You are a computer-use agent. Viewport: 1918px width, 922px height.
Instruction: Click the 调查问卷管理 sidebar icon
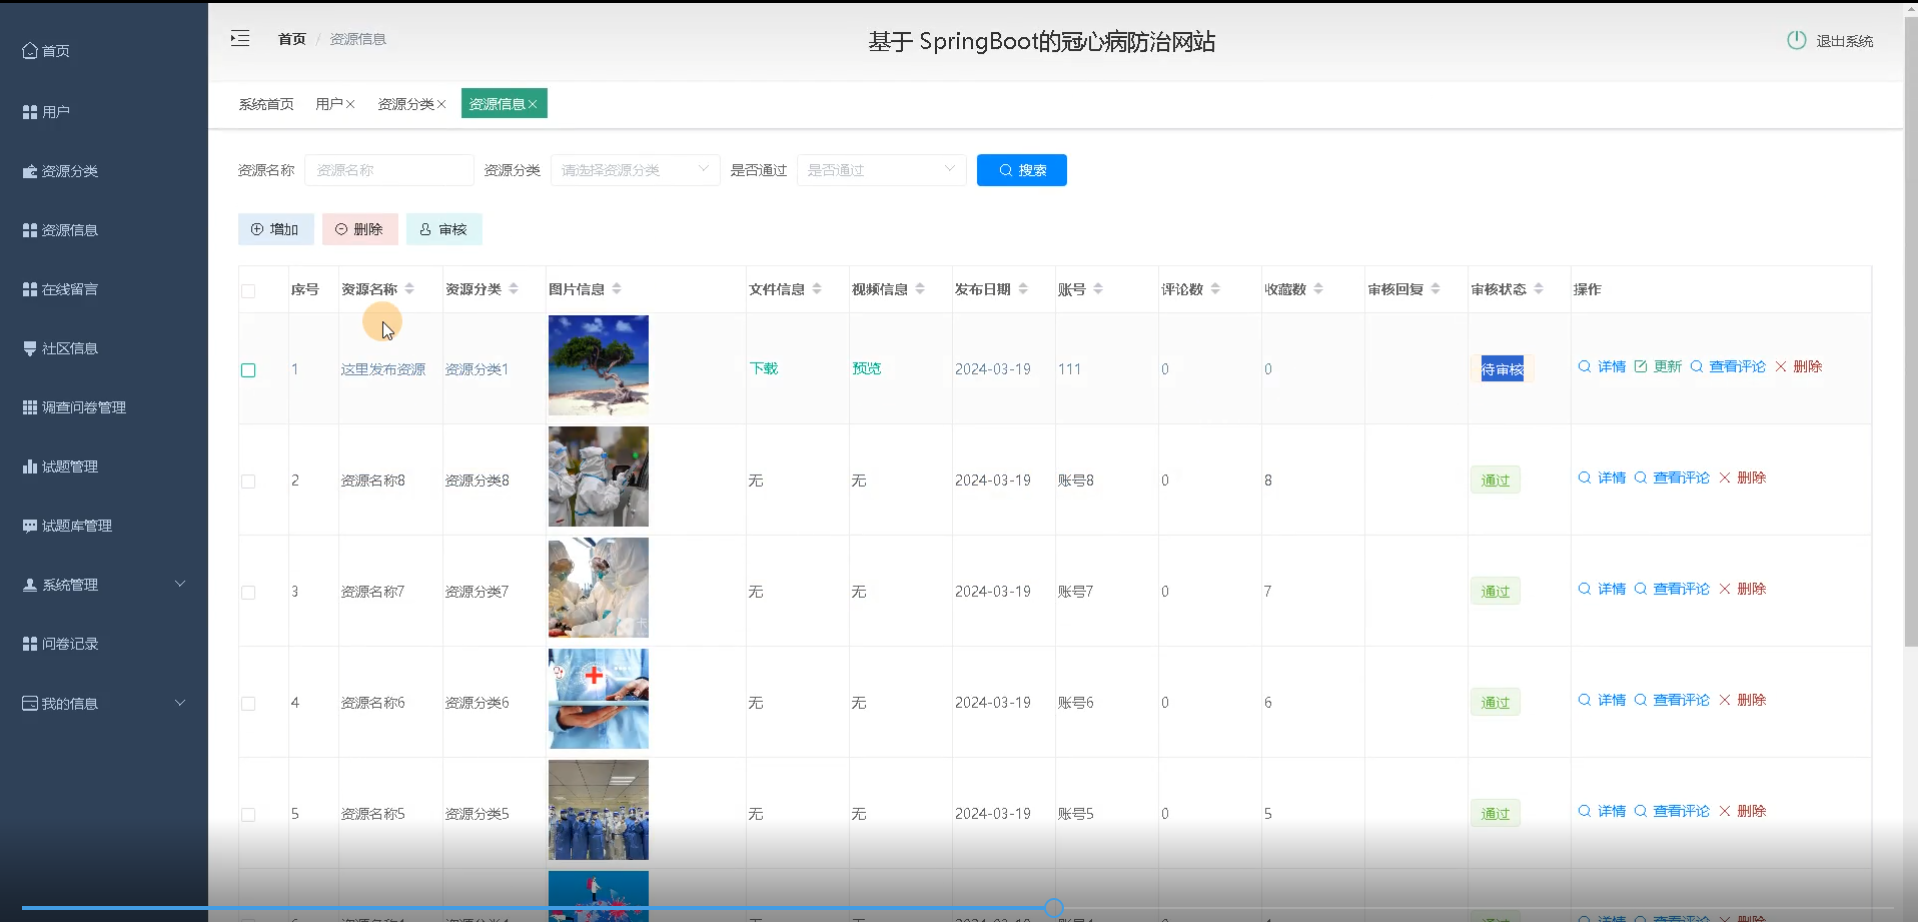(30, 407)
